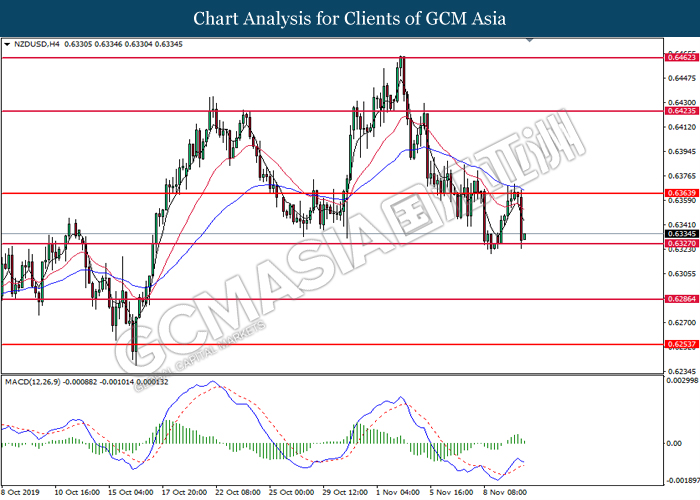This screenshot has height=500, width=700.
Task: Click the 0.64475 axis price tick
Action: click(x=682, y=79)
